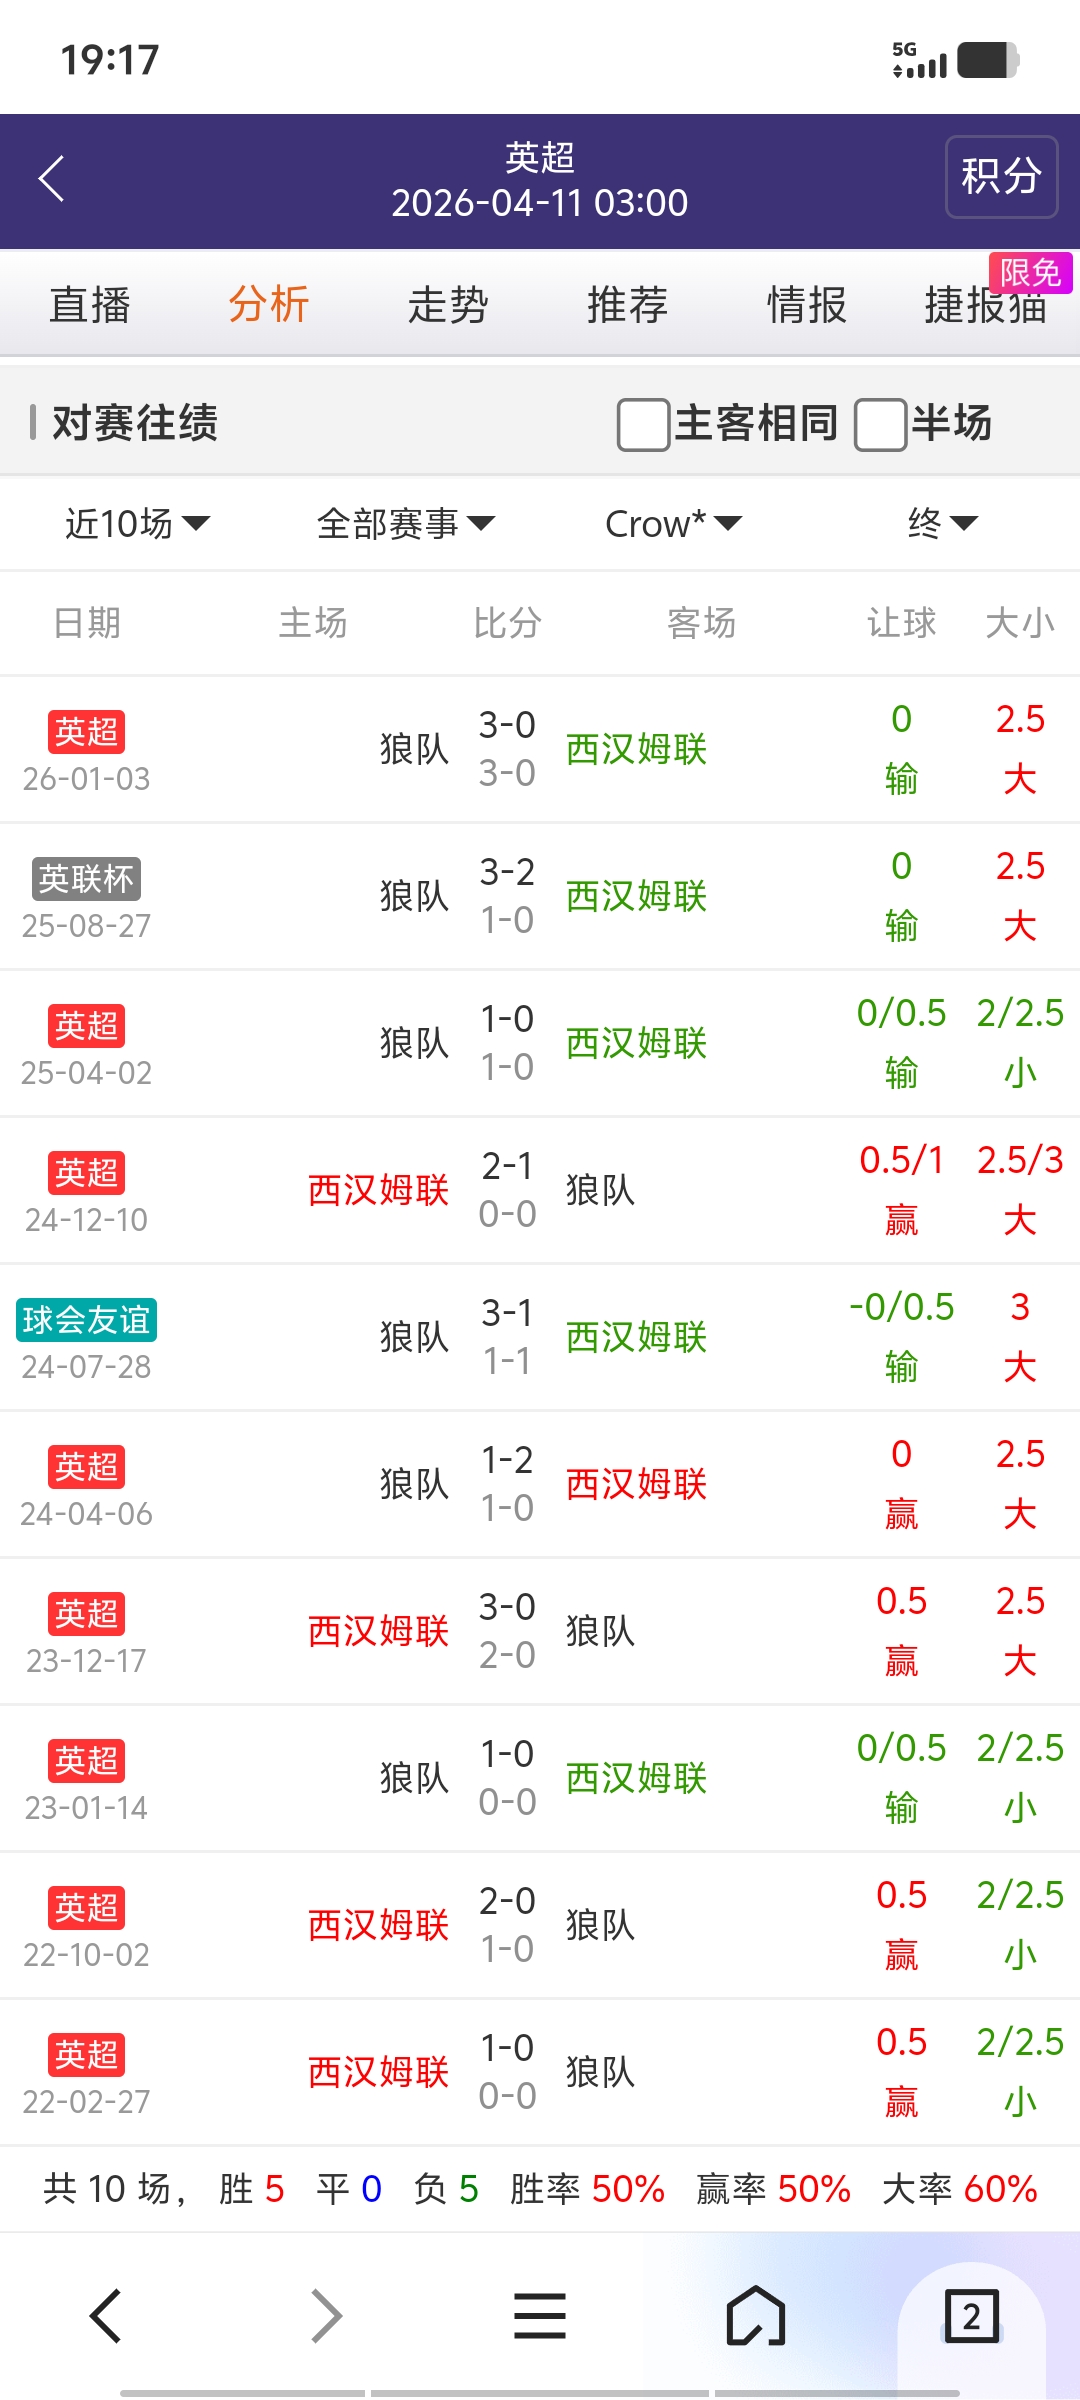Open the tabs switcher showing 2
This screenshot has height=2400, width=1080.
coord(971,2316)
